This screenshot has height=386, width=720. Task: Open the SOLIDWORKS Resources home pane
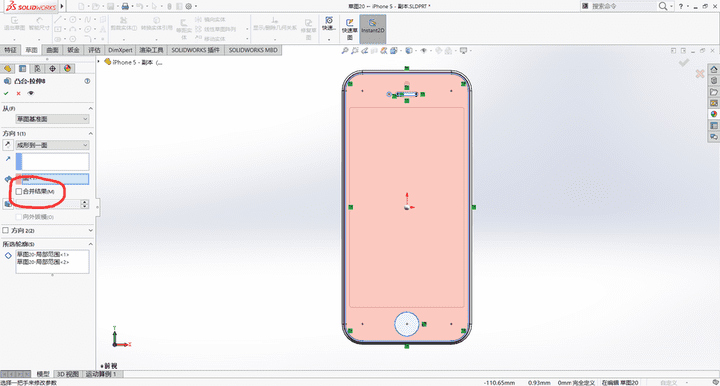714,69
